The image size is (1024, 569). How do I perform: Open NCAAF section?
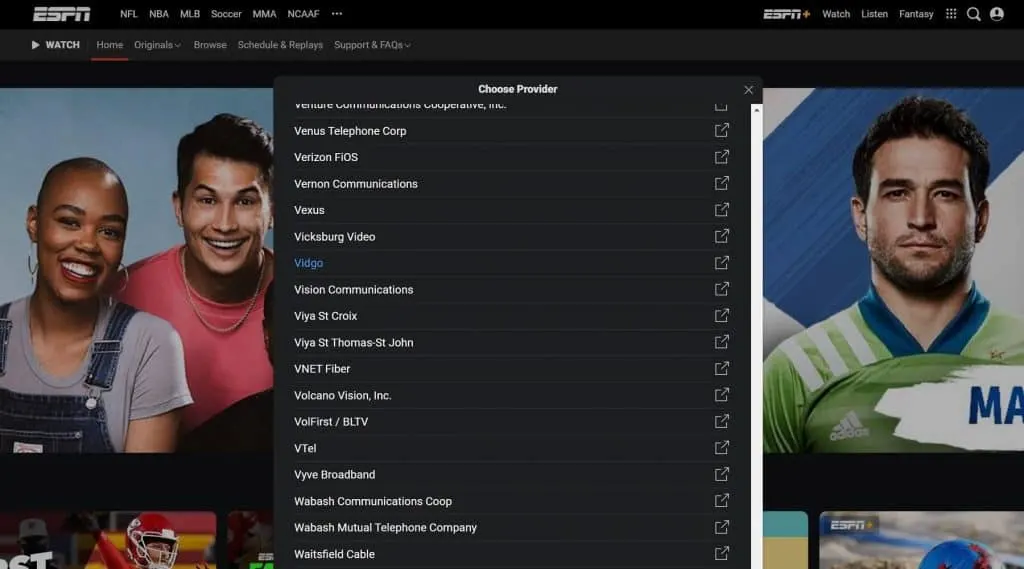(x=303, y=14)
